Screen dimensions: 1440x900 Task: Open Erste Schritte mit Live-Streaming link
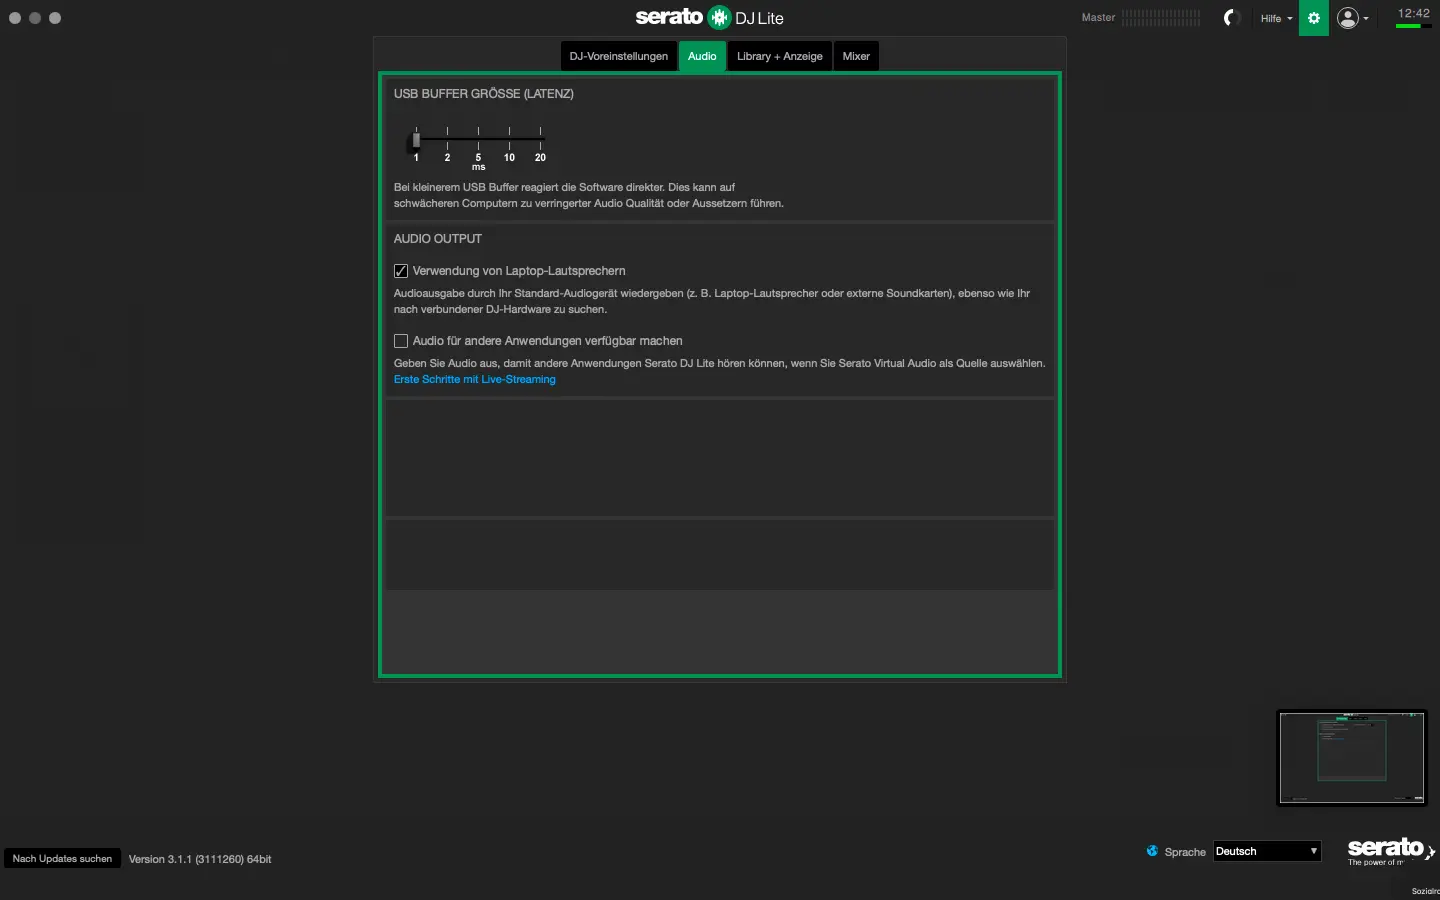click(x=474, y=380)
